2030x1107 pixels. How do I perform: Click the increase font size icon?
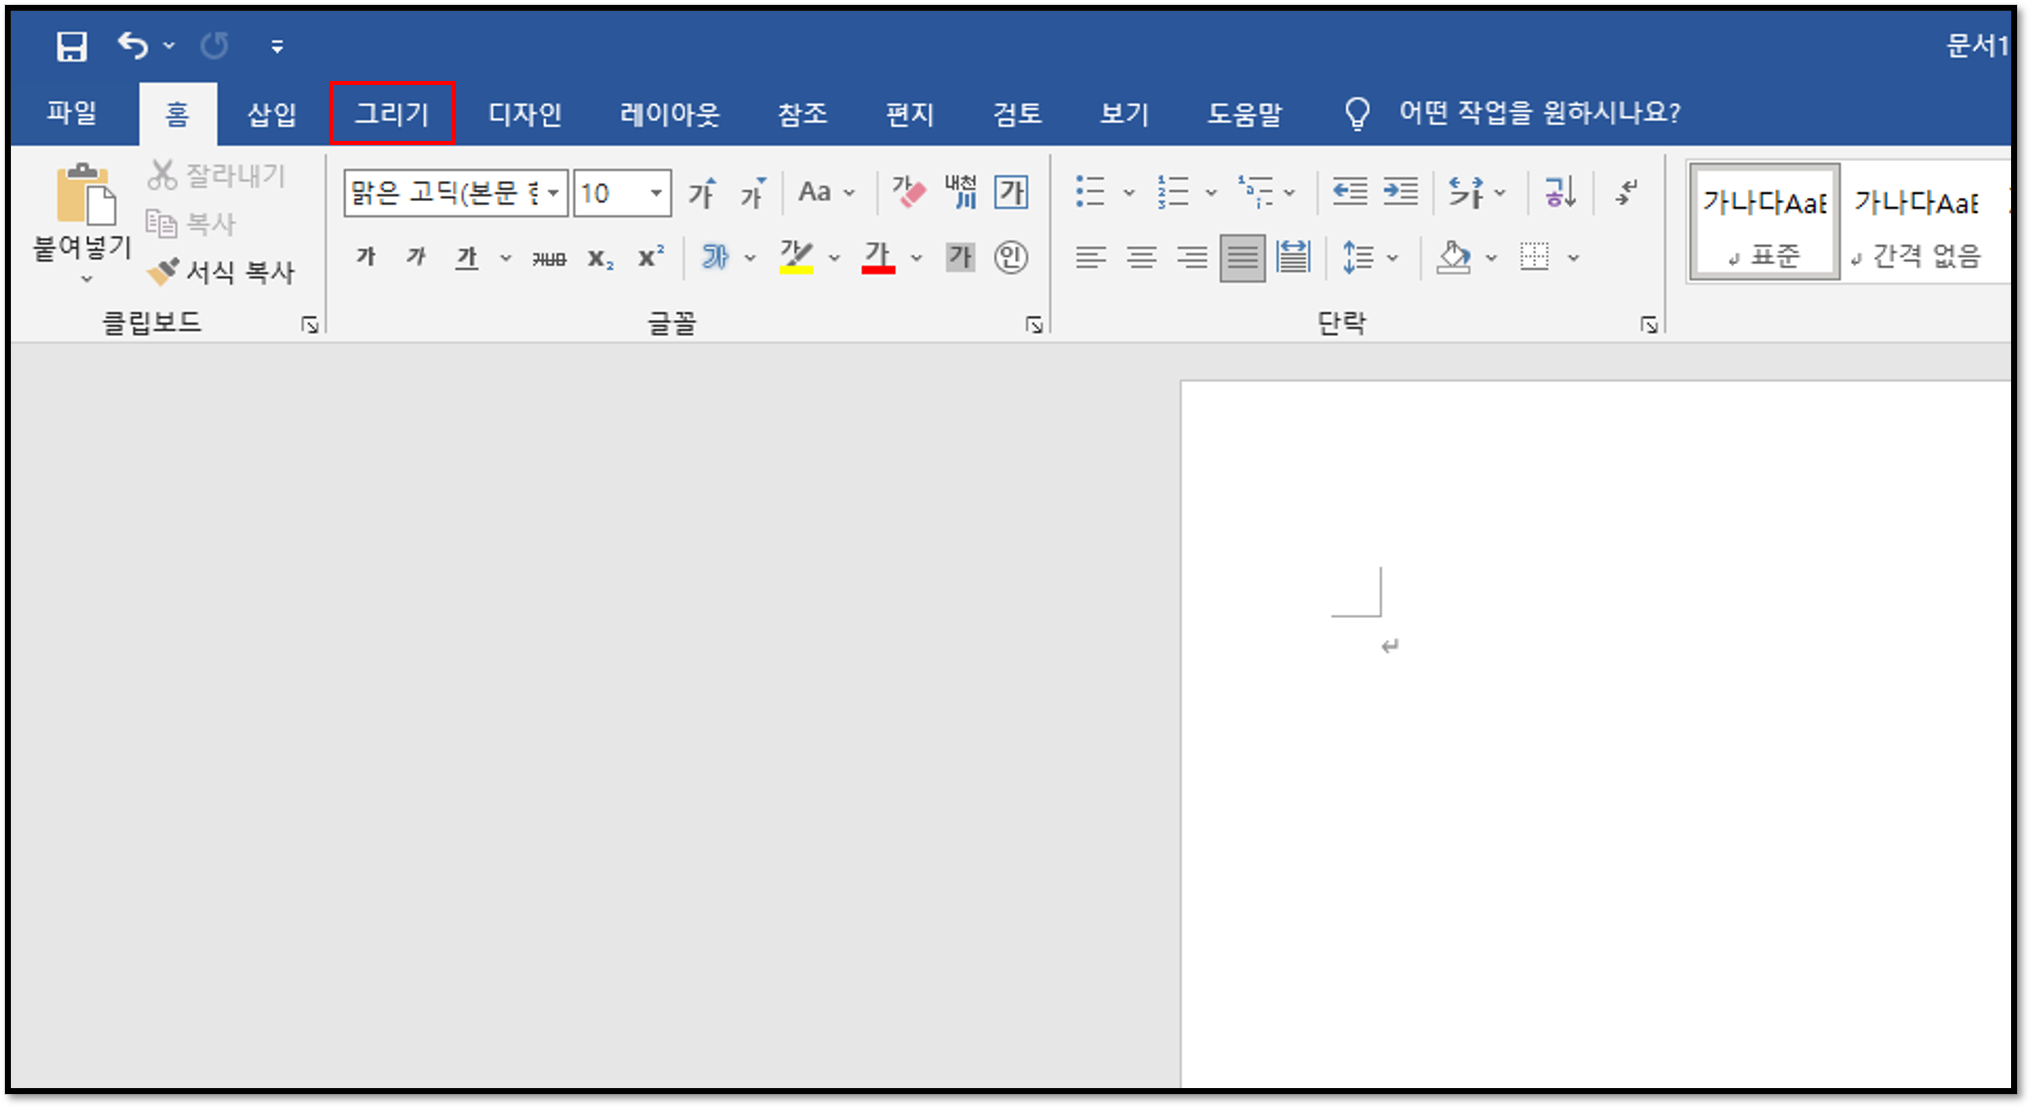click(x=702, y=192)
